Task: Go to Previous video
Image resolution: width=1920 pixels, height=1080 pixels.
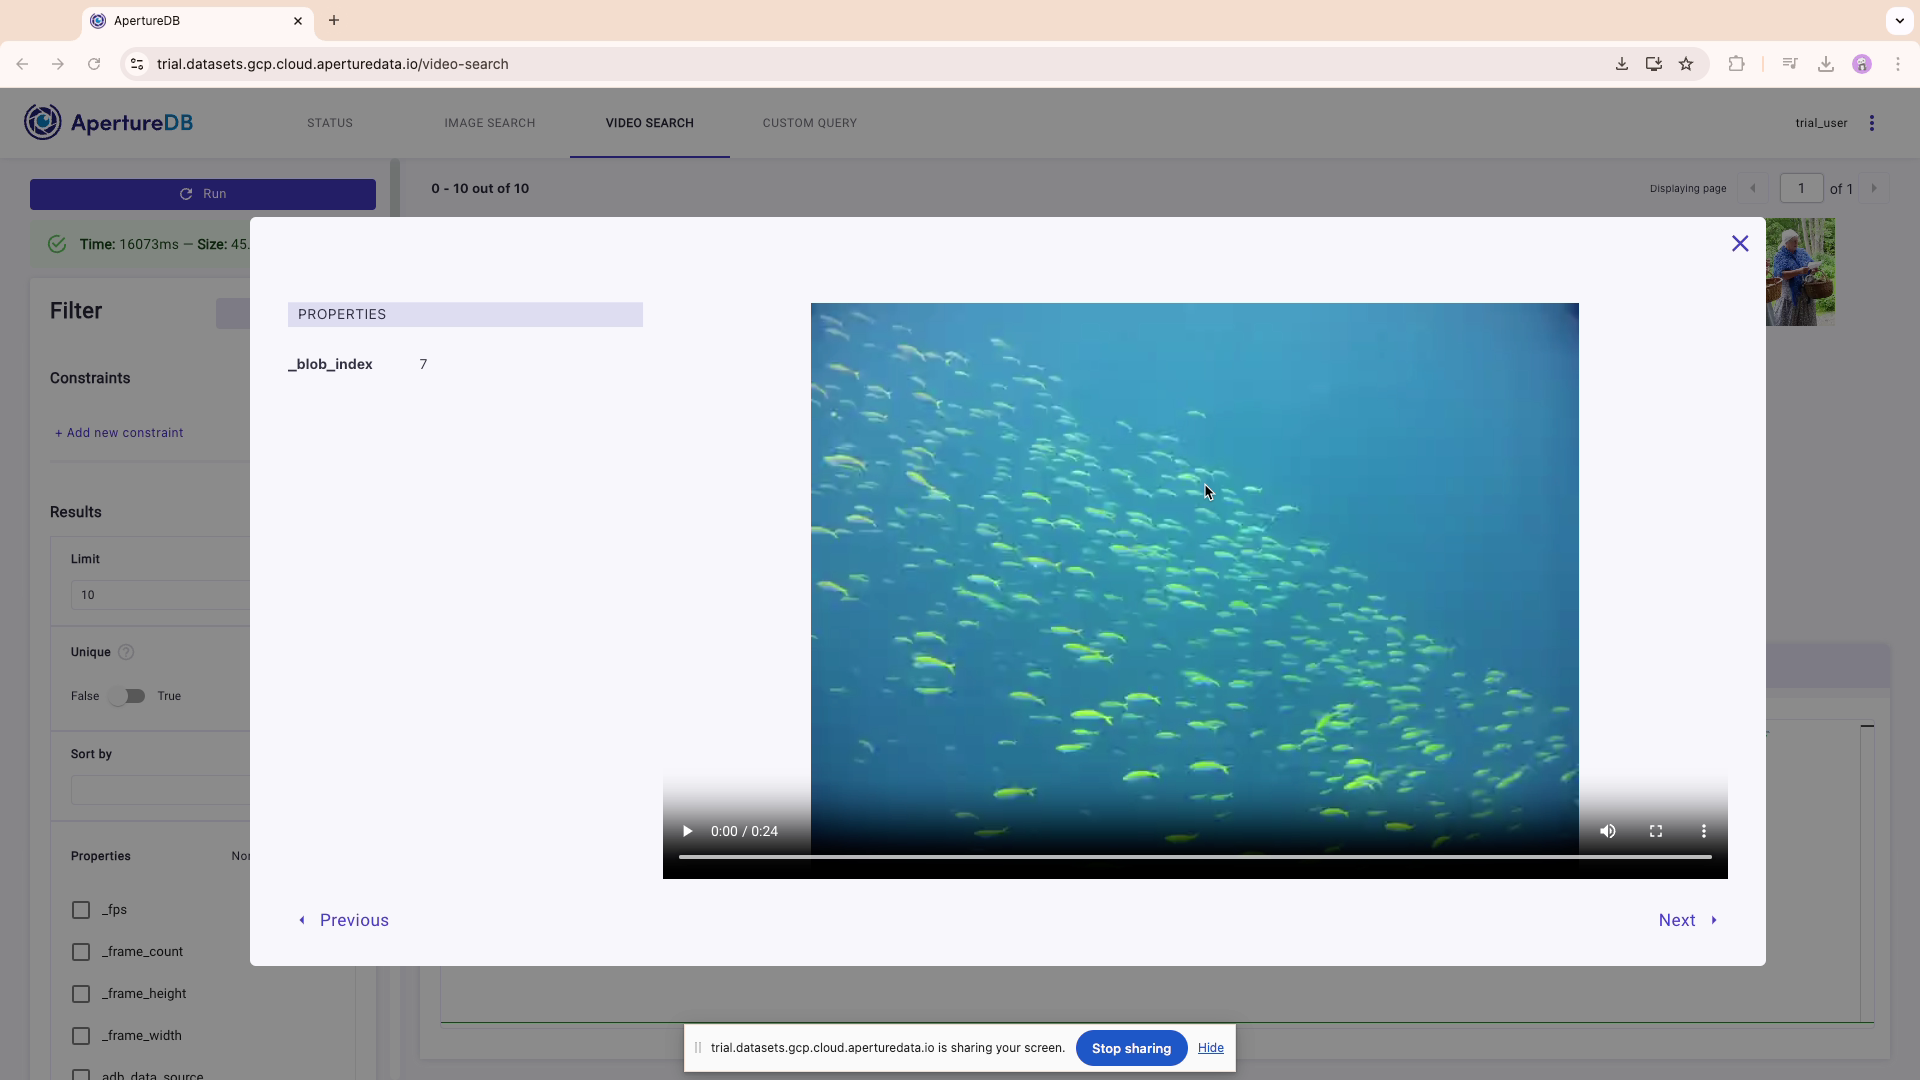Action: pyautogui.click(x=343, y=920)
